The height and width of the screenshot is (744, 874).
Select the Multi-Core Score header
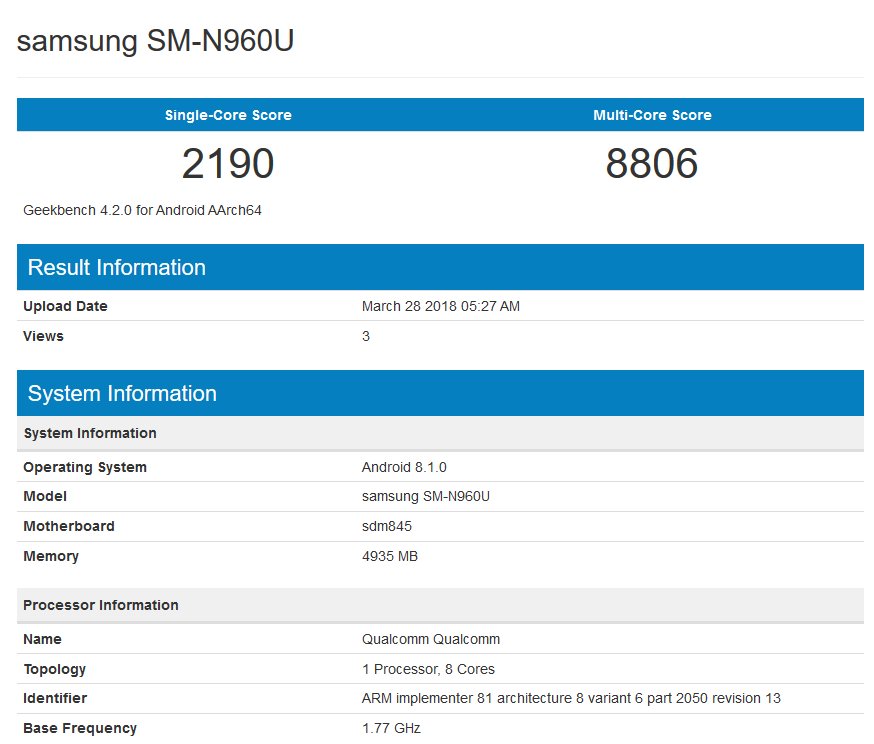click(652, 114)
